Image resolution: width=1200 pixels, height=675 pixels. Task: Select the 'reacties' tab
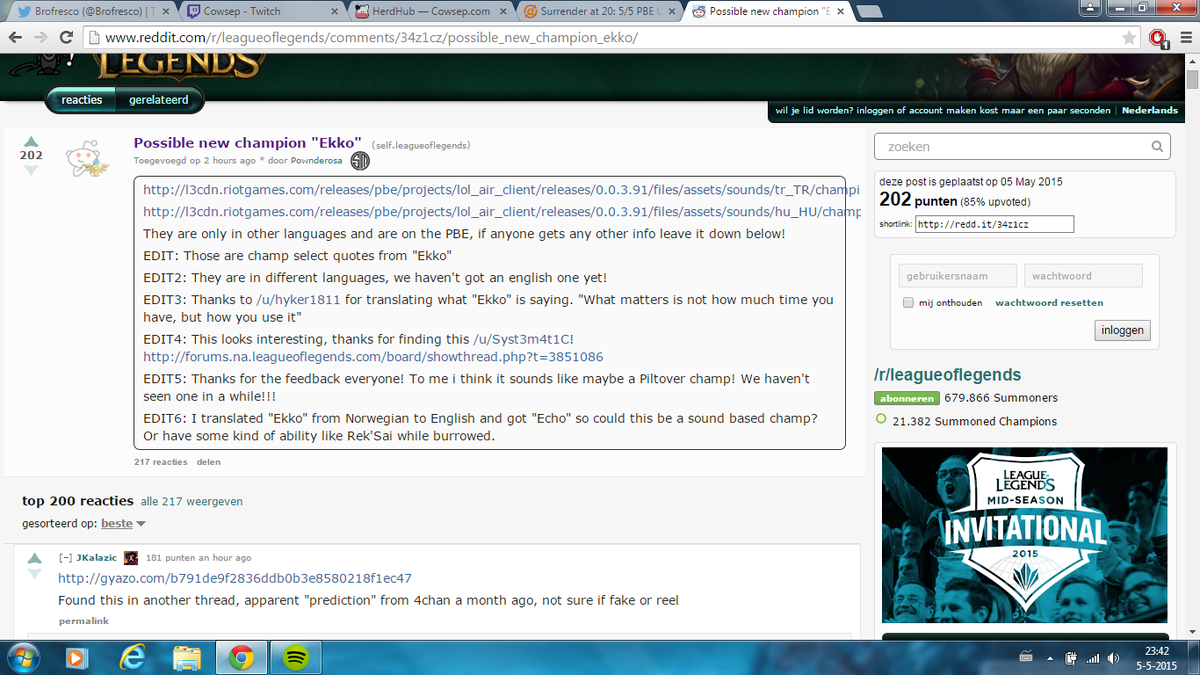click(81, 100)
